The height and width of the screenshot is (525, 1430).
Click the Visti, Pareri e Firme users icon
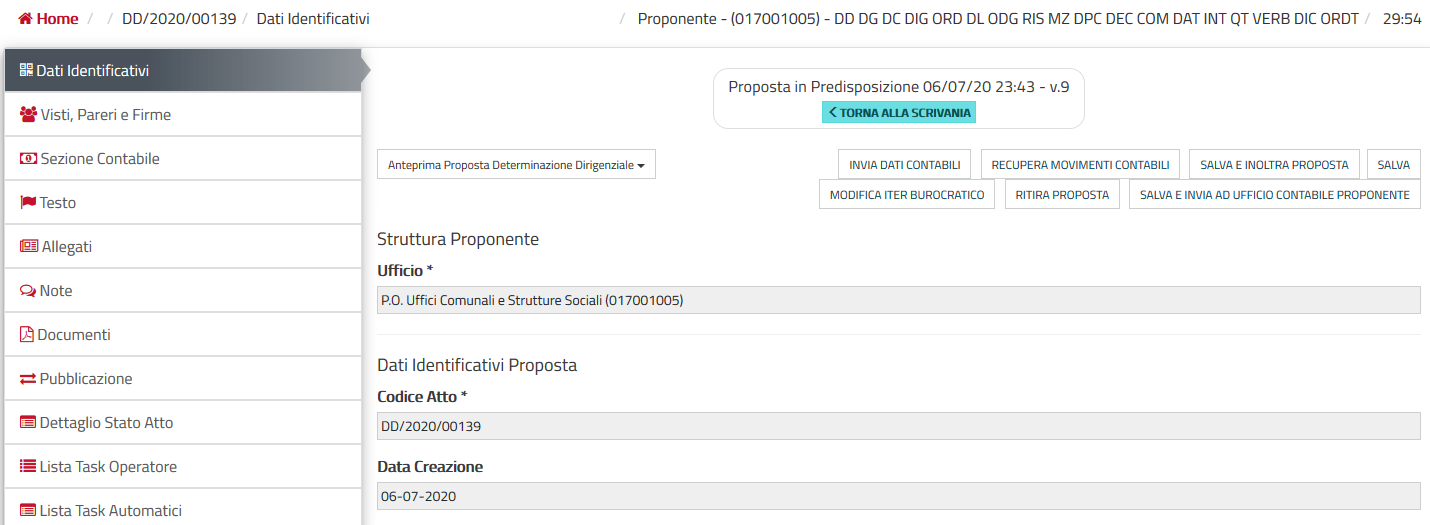click(28, 115)
